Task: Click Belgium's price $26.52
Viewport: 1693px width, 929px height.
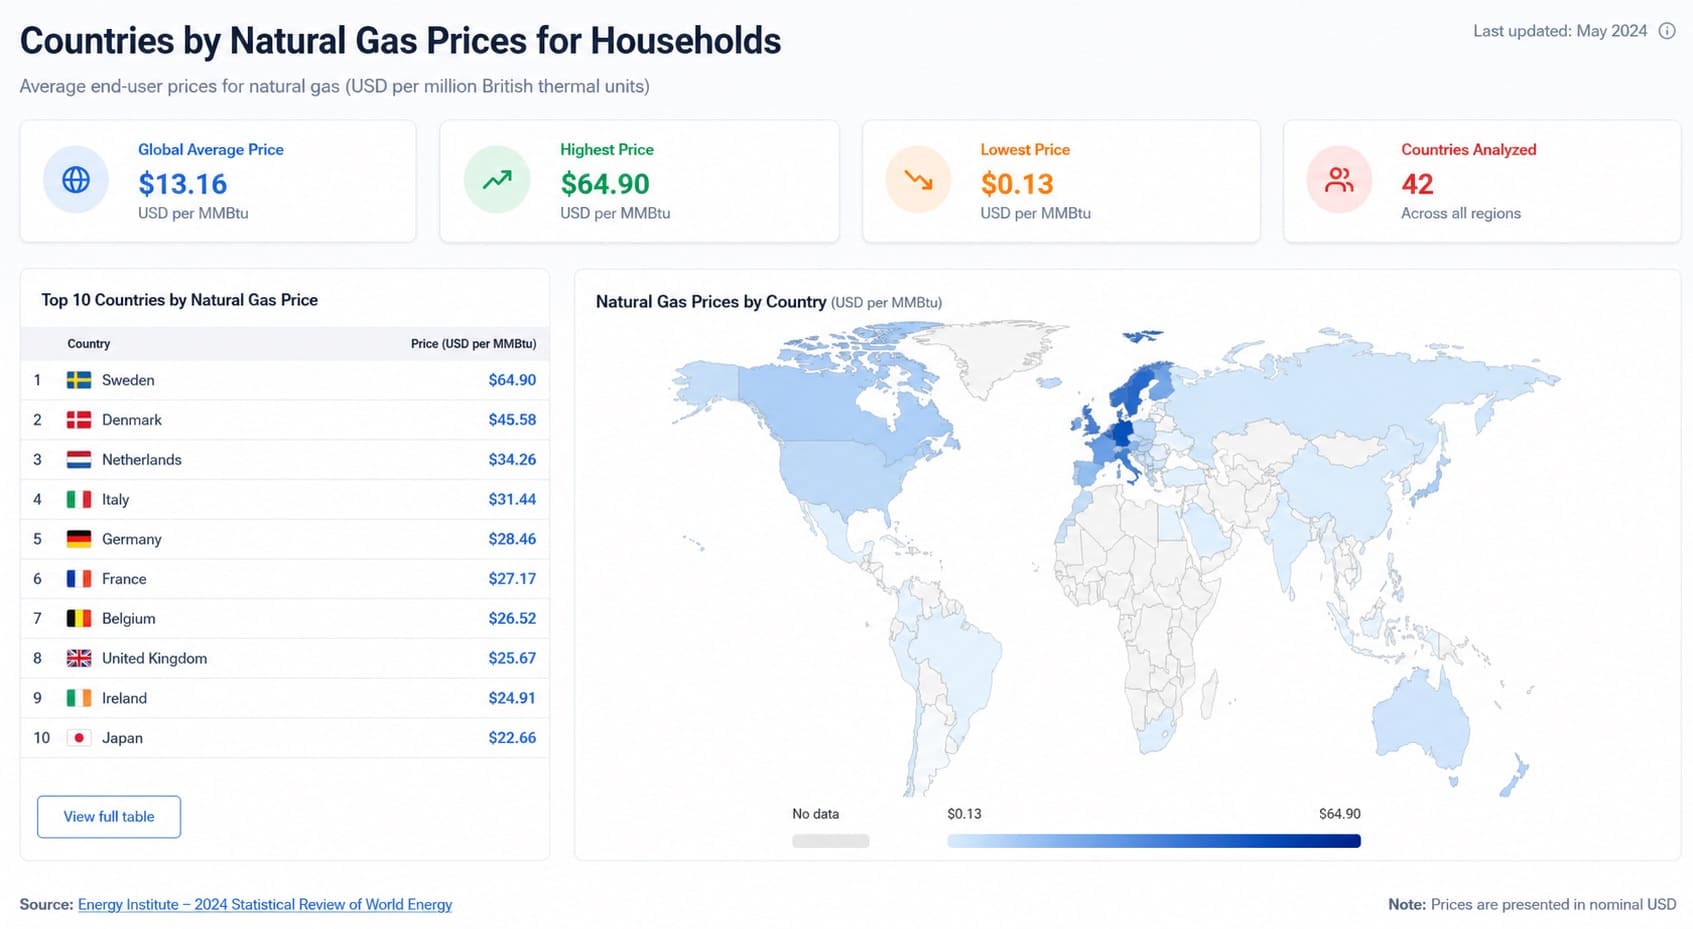Action: (512, 618)
